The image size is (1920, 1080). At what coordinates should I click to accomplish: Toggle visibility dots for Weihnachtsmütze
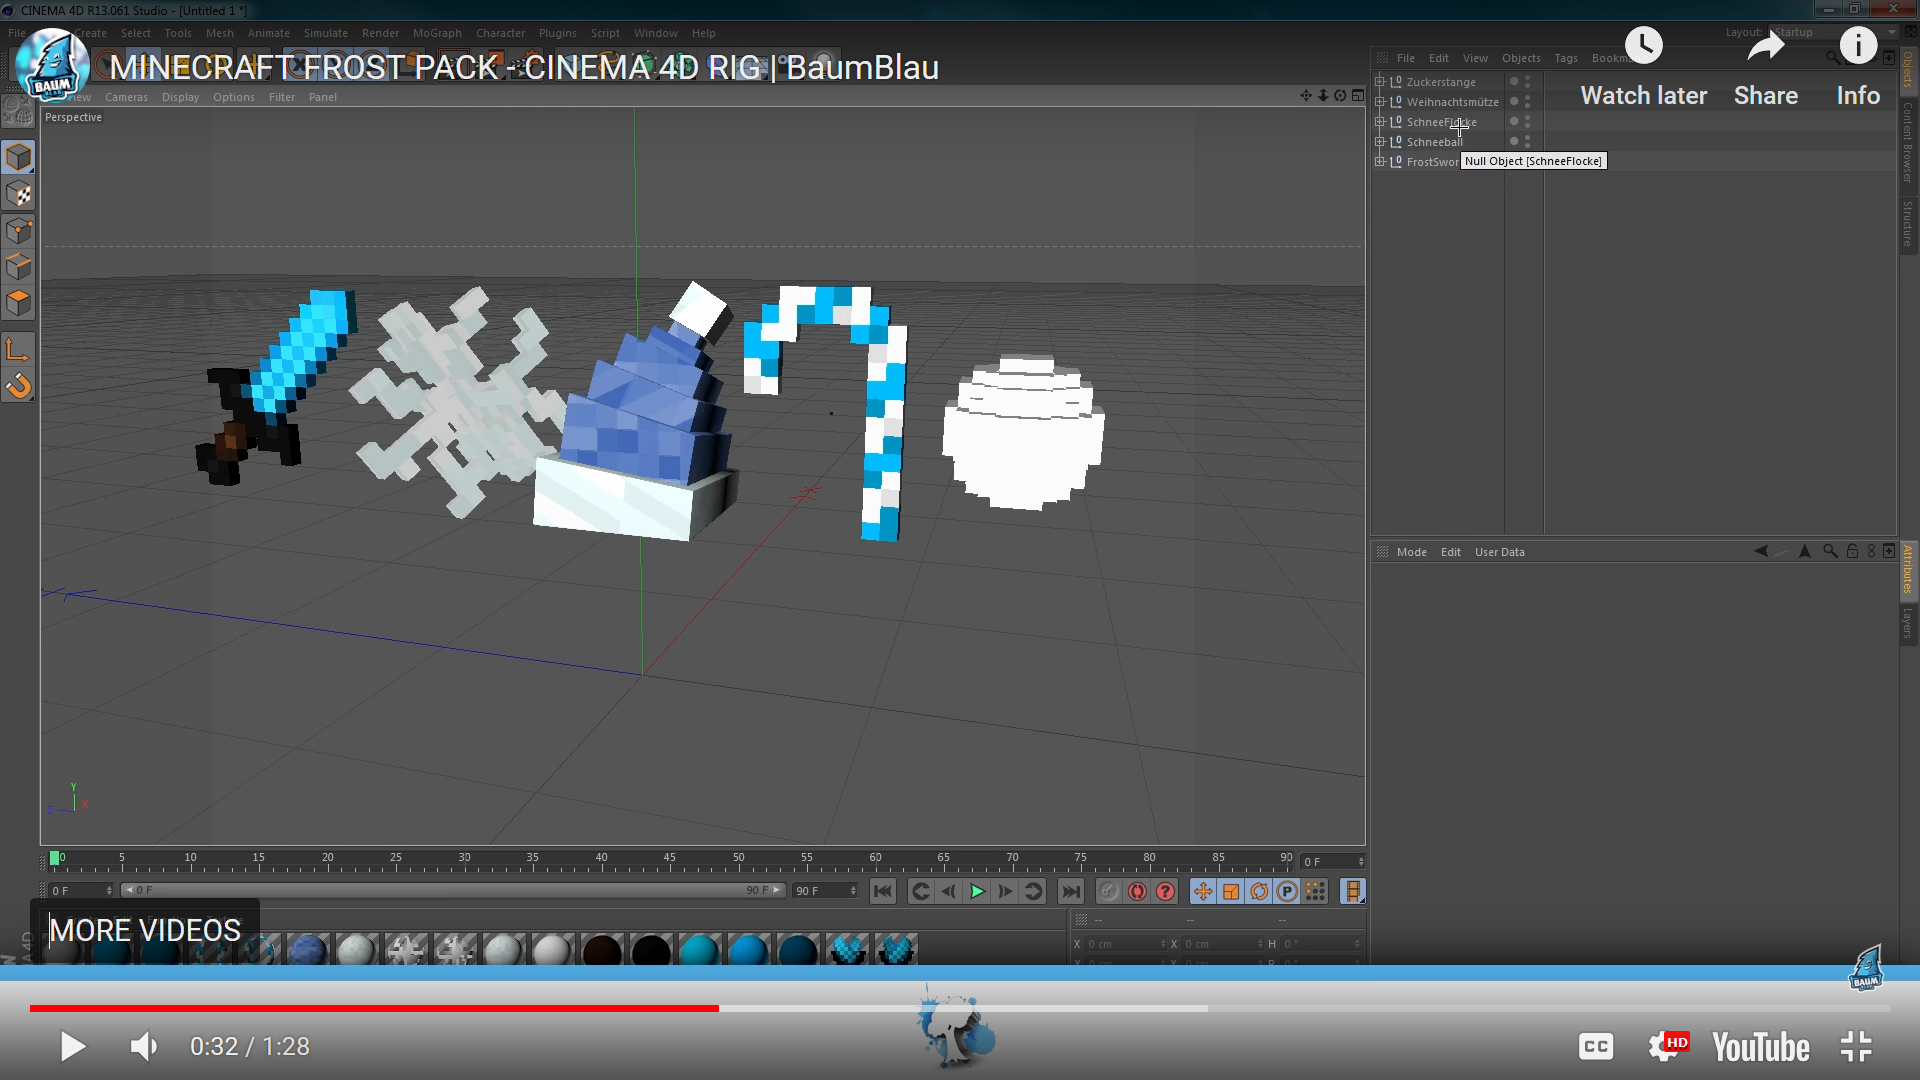pos(1527,102)
